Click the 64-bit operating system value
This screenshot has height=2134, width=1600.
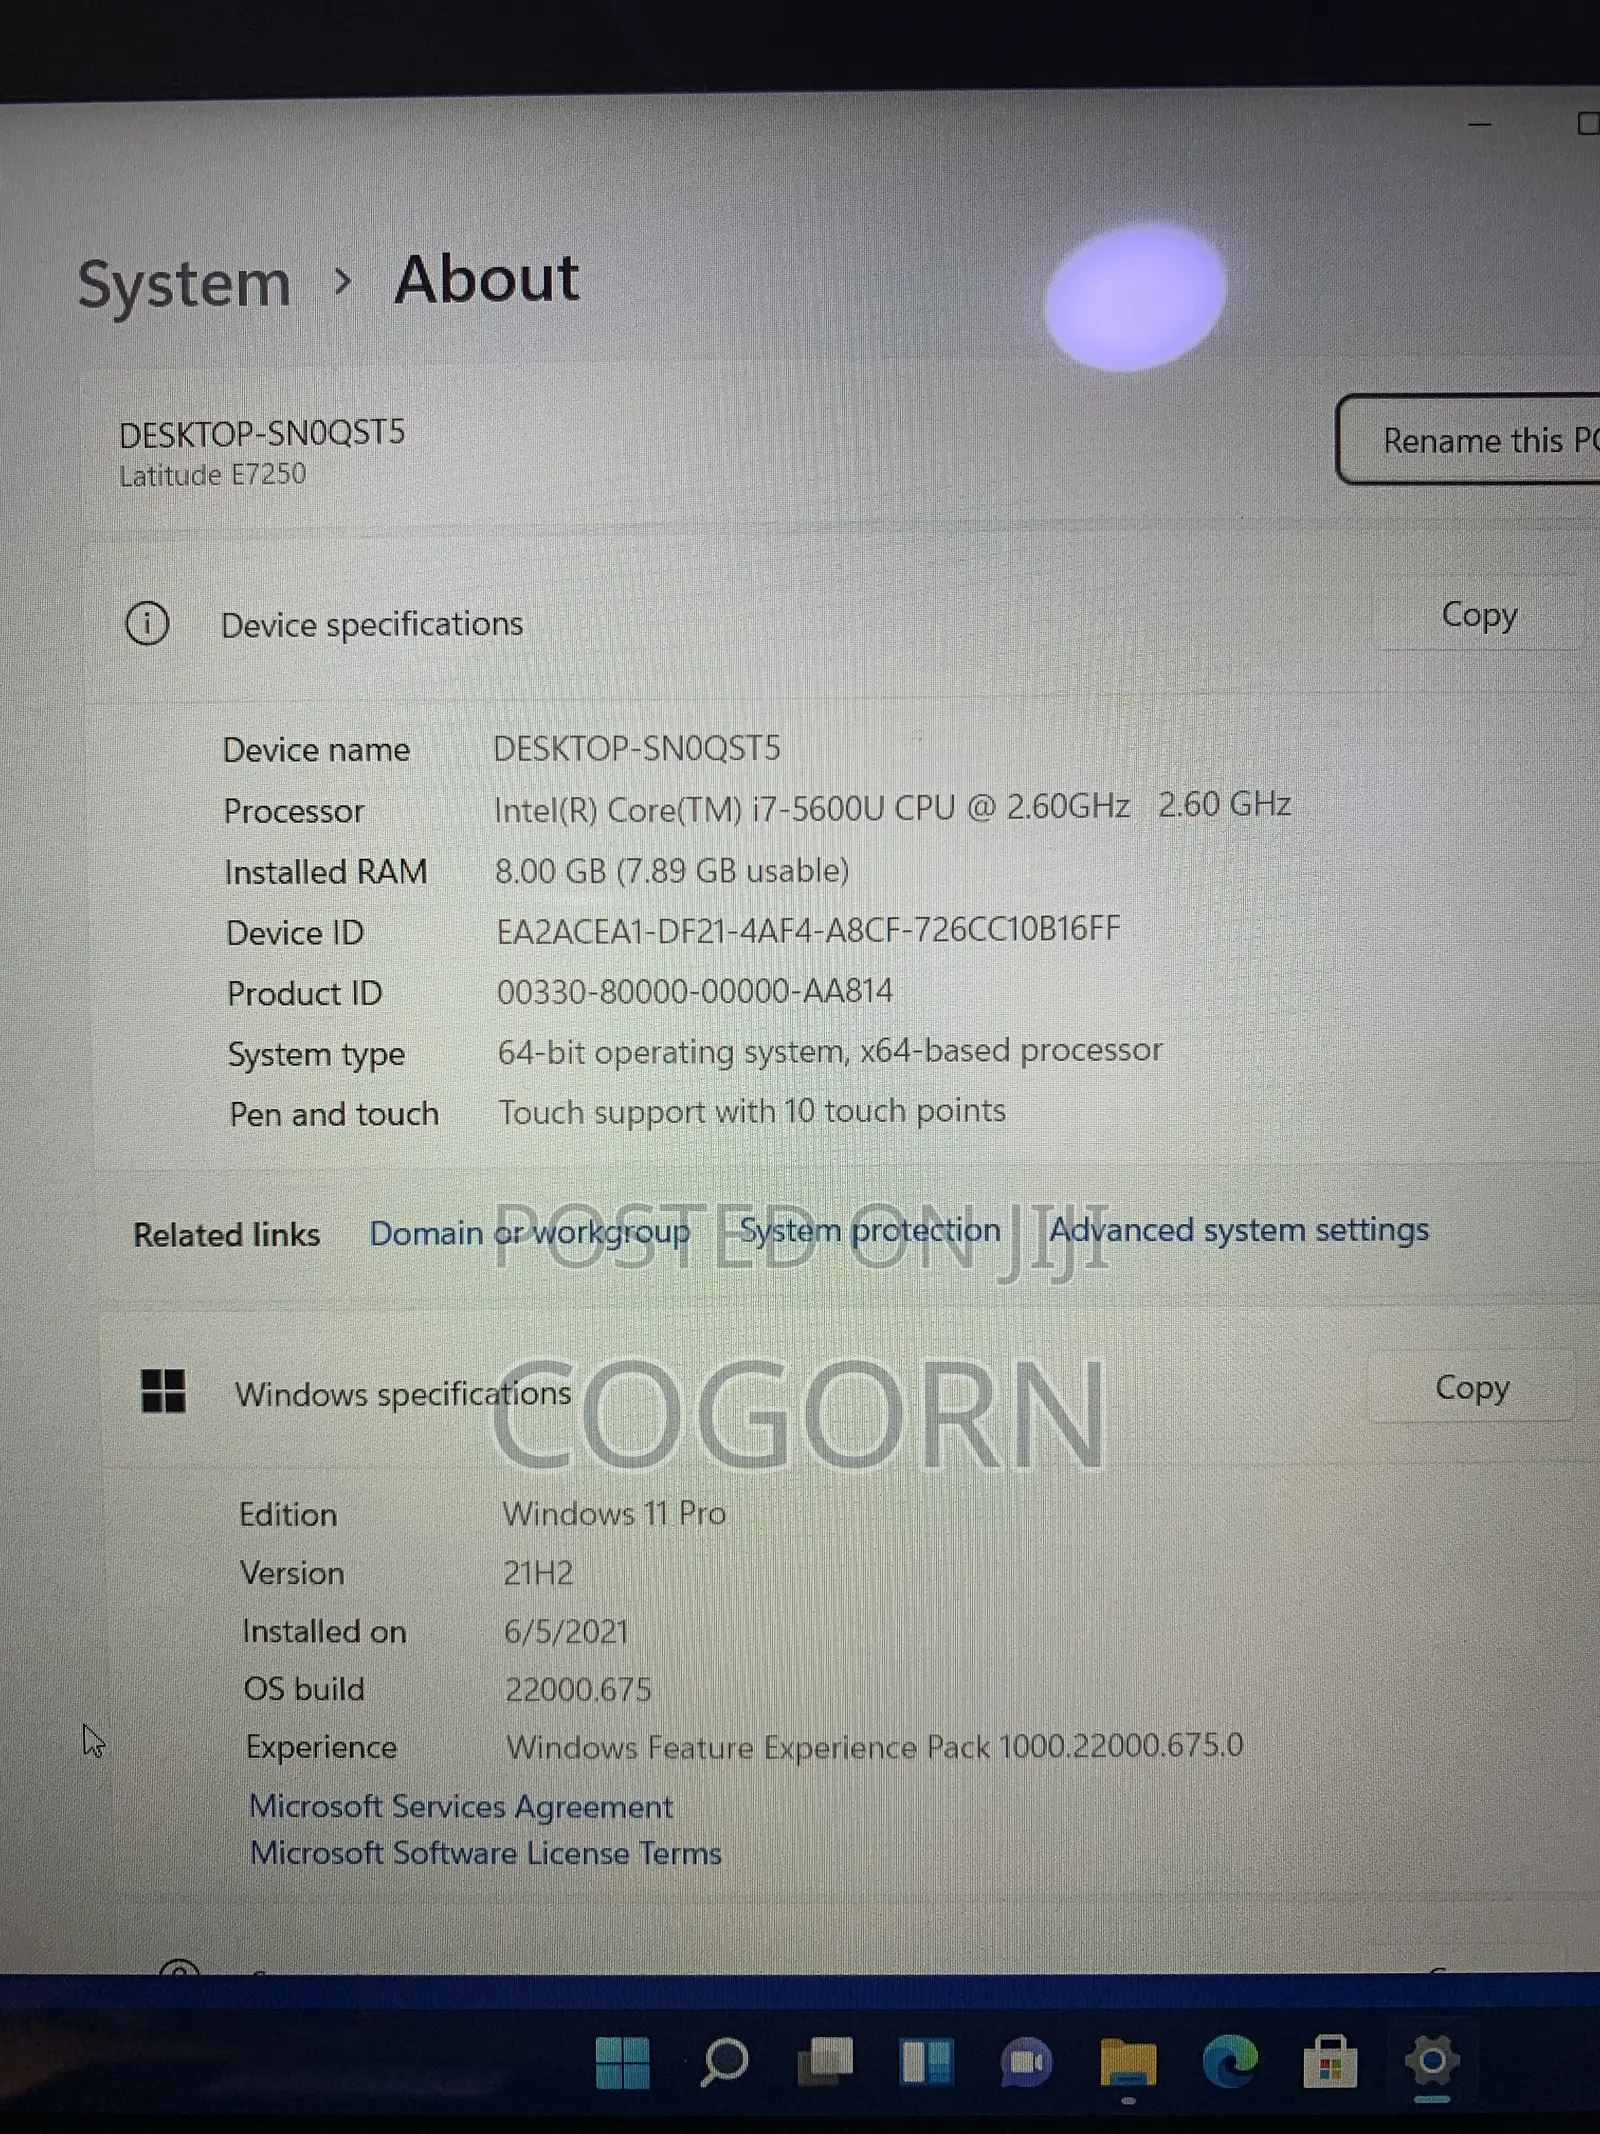point(830,1051)
